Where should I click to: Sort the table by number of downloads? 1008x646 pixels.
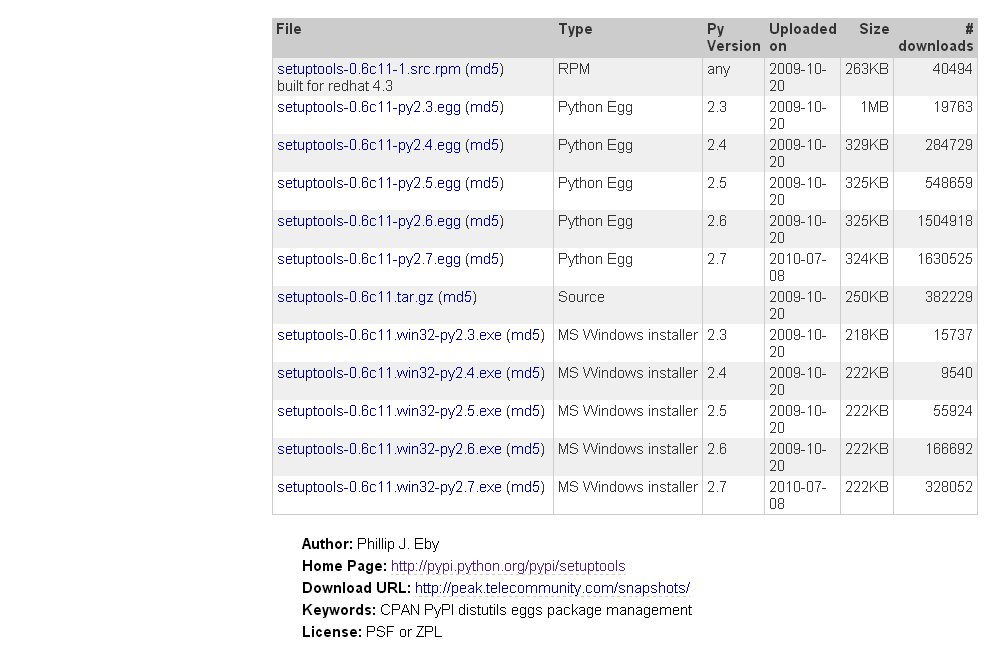936,37
